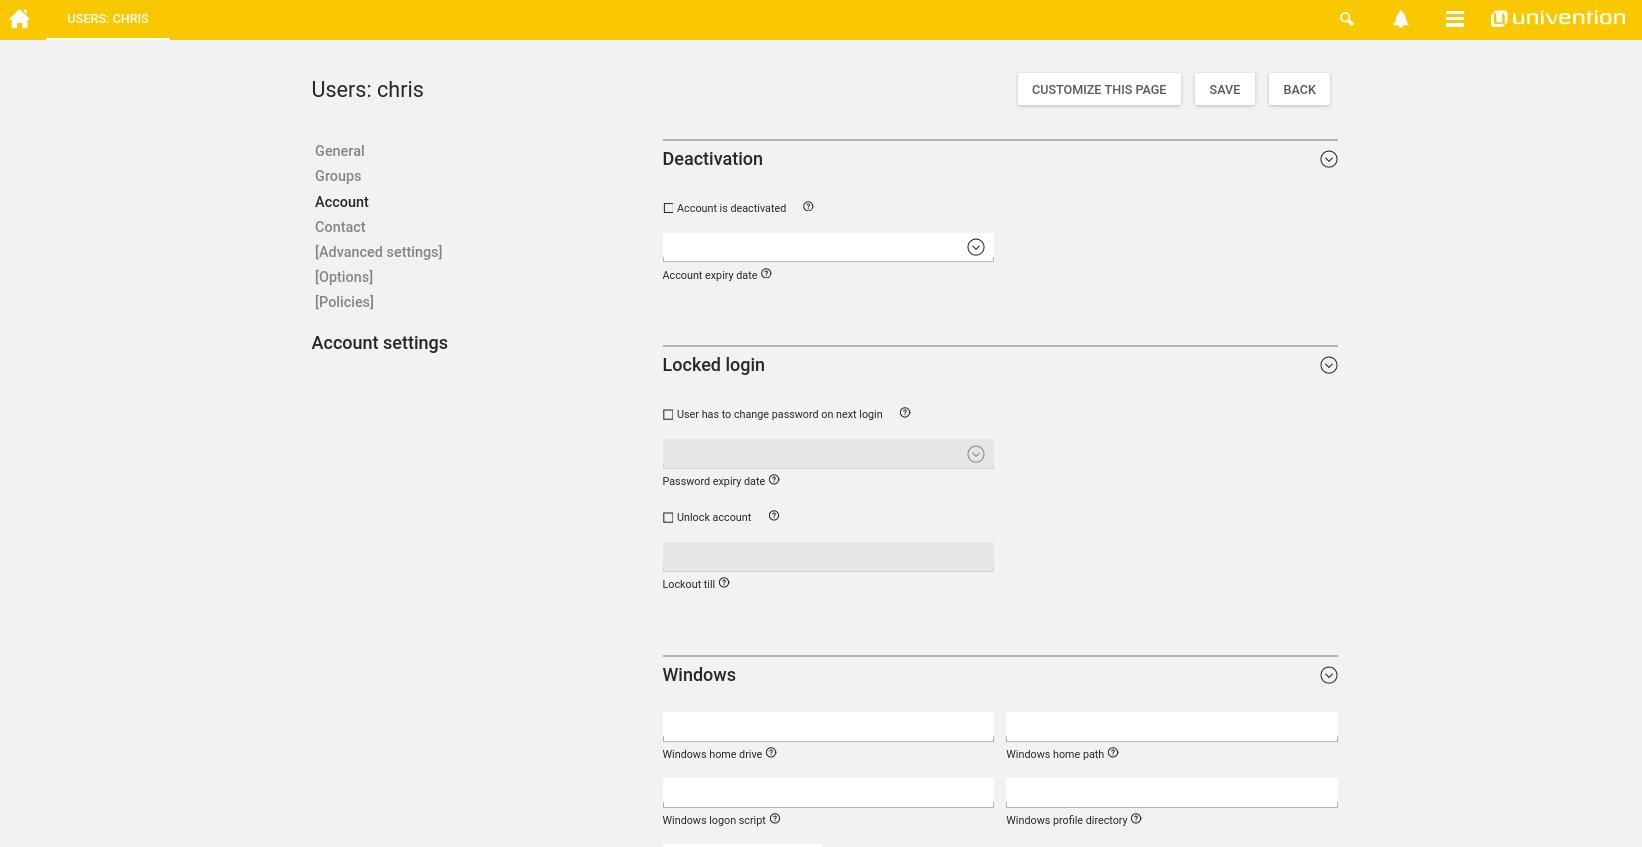Screen dimensions: 1642x847
Task: Open search via magnifier icon
Action: click(1346, 19)
